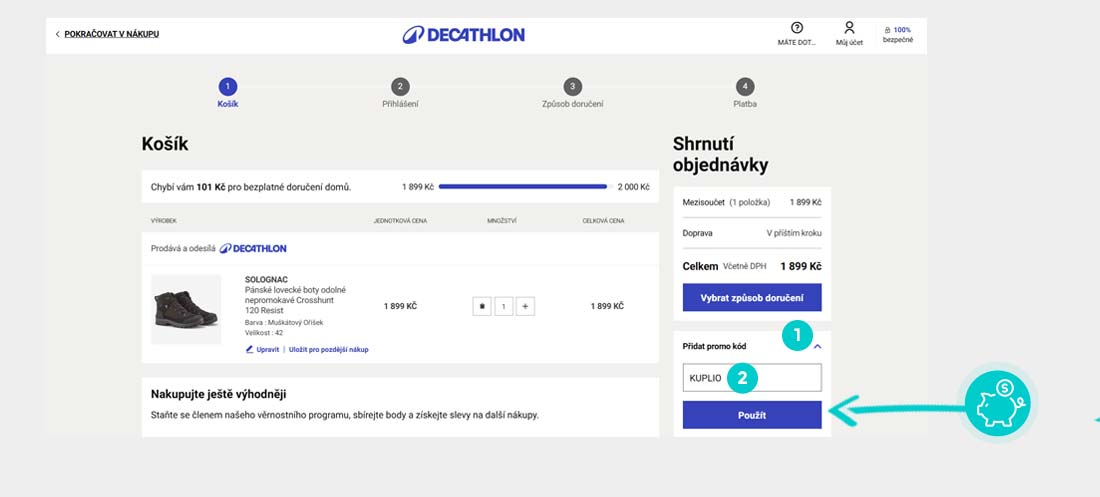
Task: Select step 3 Způsob doručení
Action: 572,87
